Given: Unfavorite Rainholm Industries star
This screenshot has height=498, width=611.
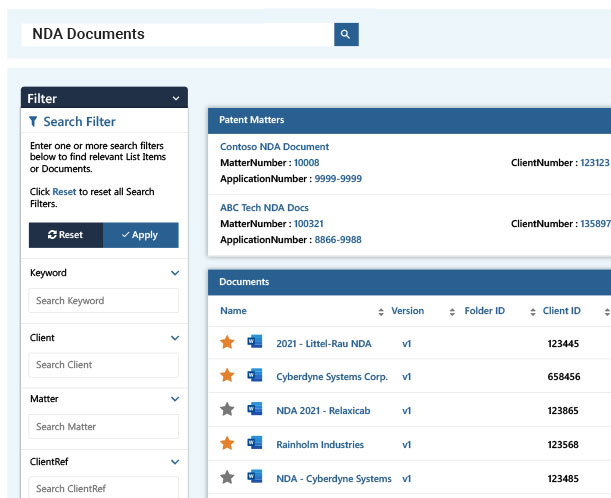Looking at the screenshot, I should tap(227, 443).
